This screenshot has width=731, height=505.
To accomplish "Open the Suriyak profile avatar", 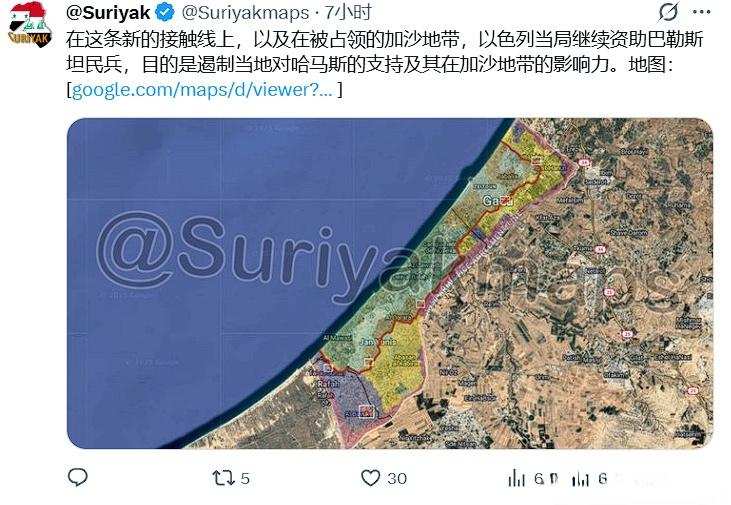I will point(30,25).
